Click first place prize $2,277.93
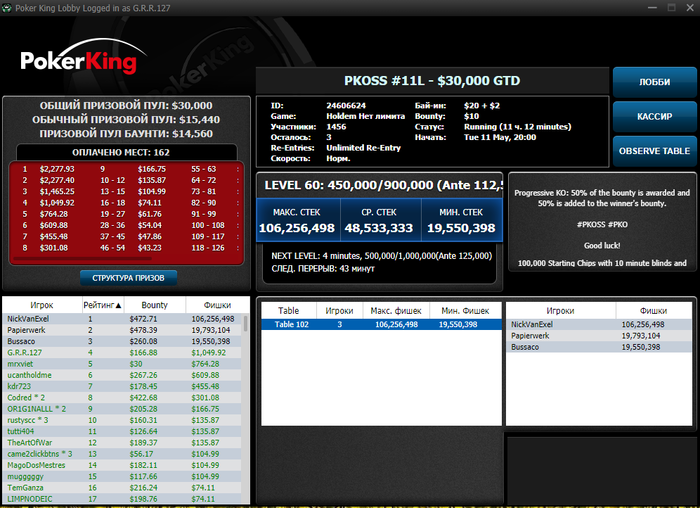This screenshot has height=508, width=700. tap(57, 169)
